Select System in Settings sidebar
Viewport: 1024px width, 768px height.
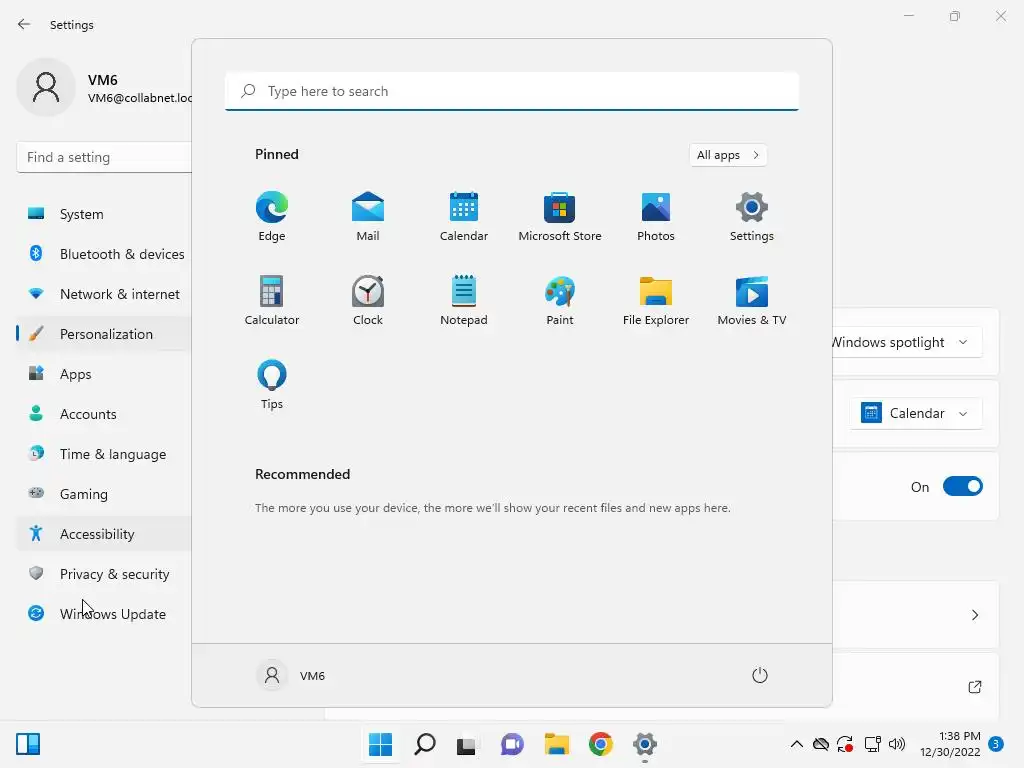point(104,214)
